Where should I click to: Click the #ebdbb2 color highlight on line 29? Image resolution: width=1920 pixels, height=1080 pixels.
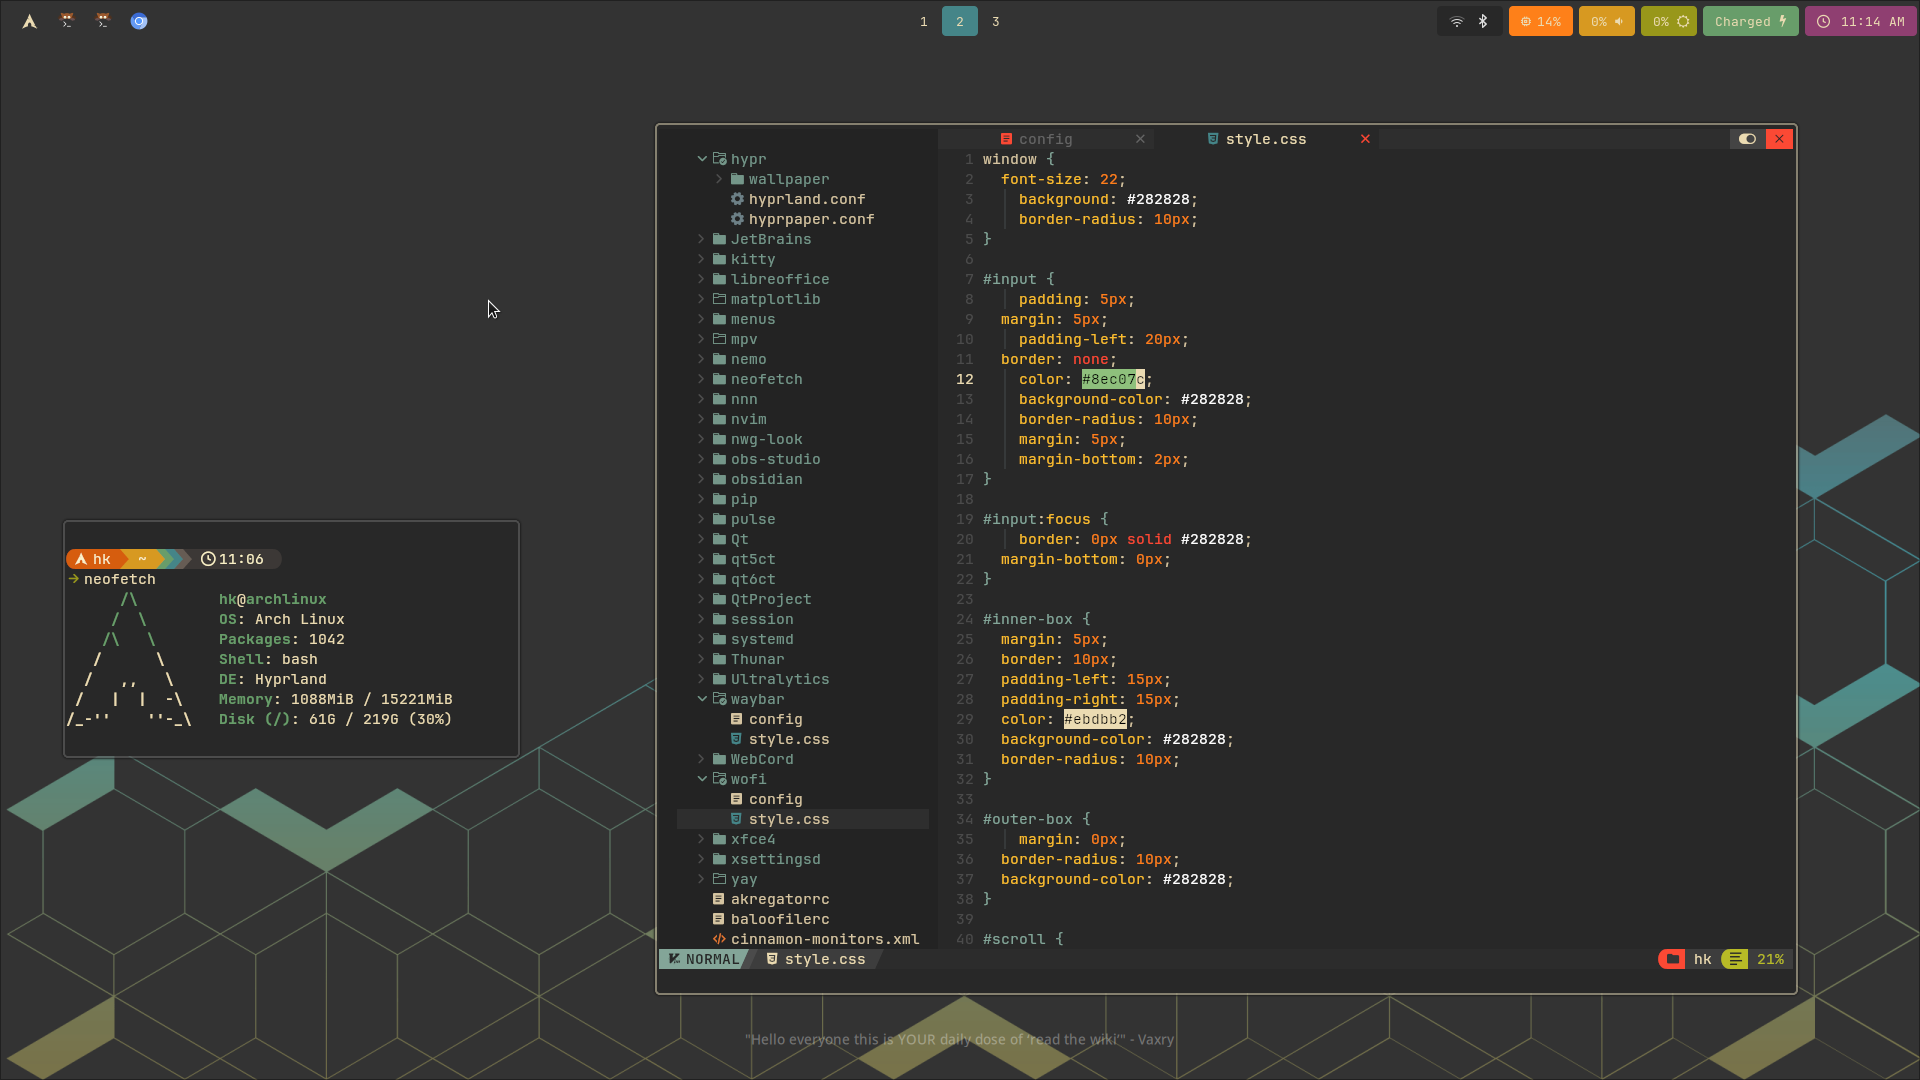[x=1095, y=719]
